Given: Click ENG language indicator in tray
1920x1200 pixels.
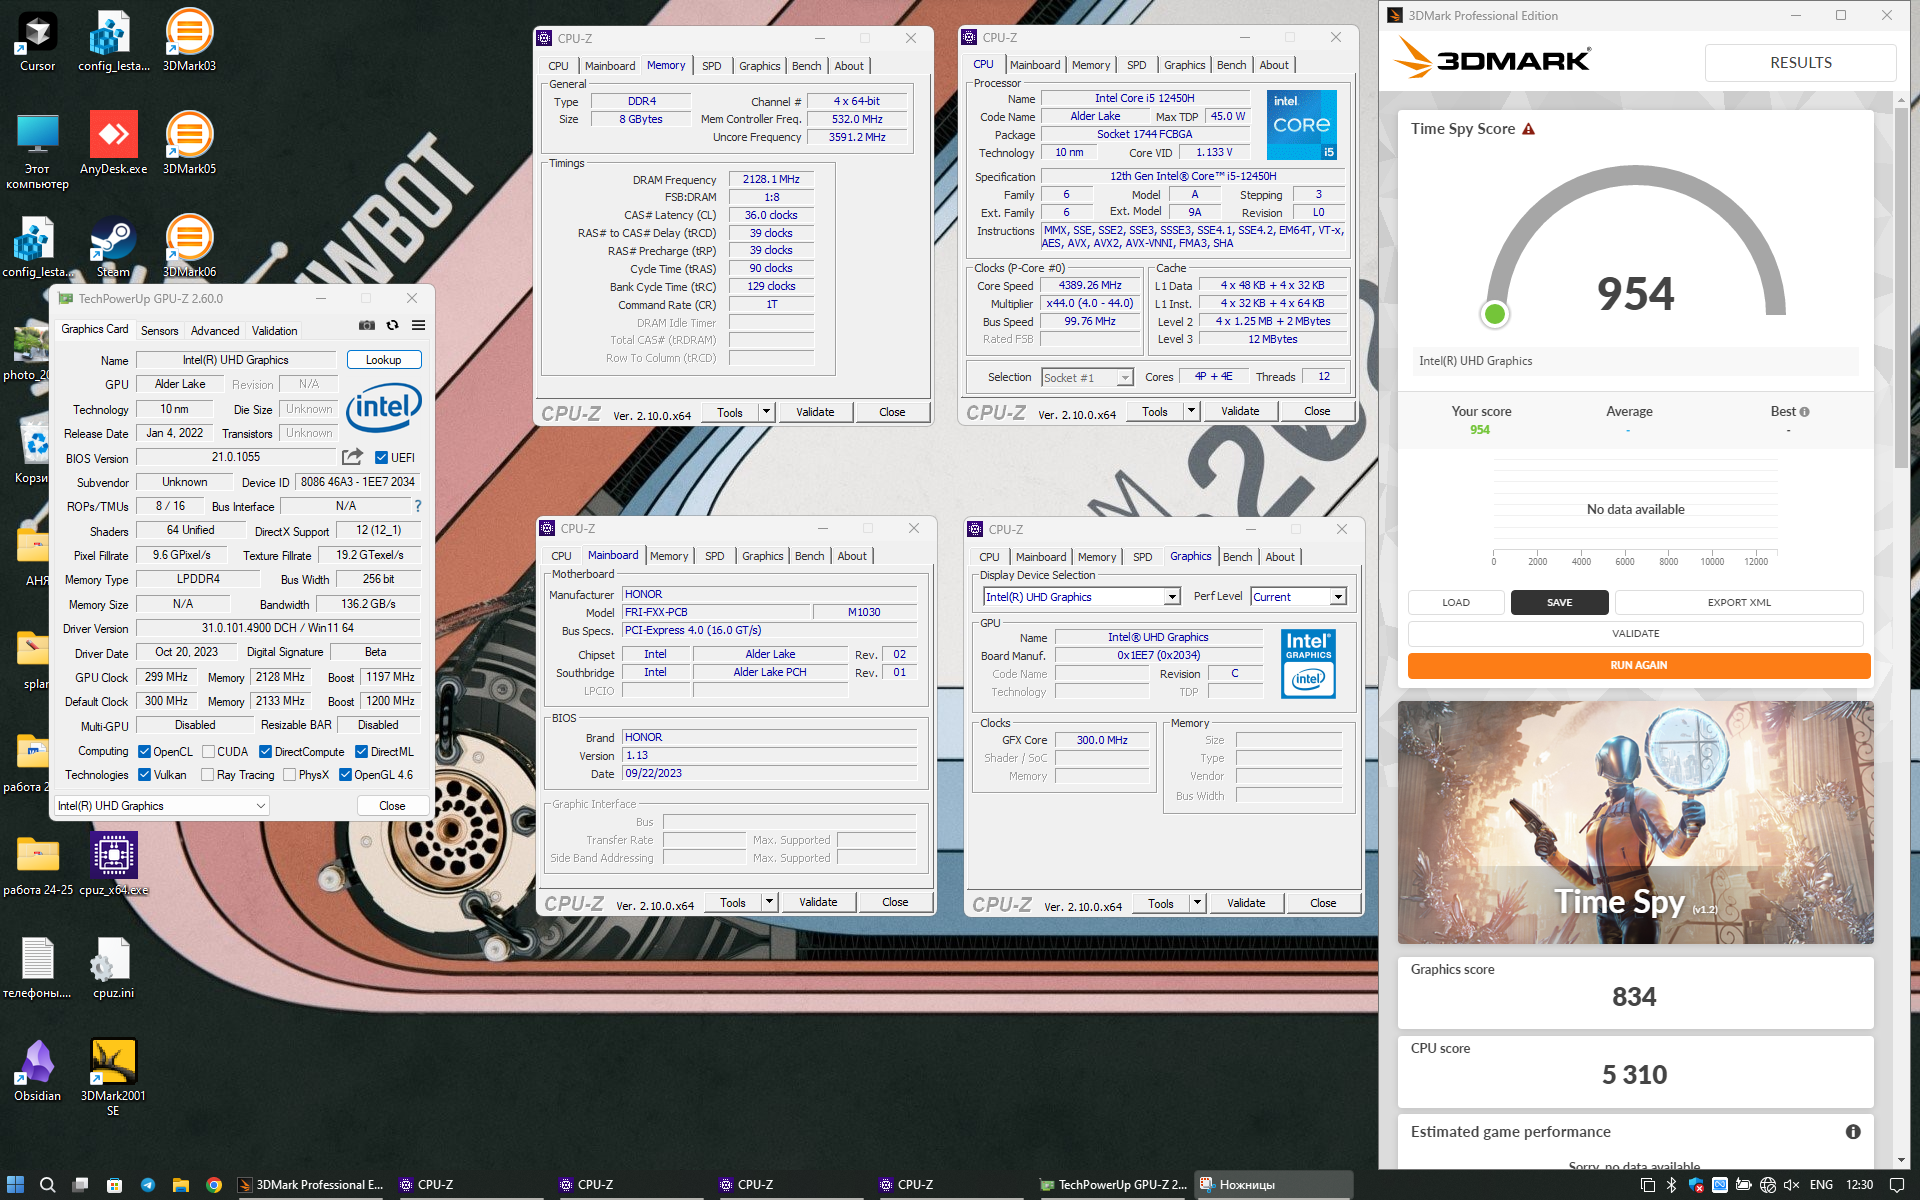Looking at the screenshot, I should pos(1821,1185).
